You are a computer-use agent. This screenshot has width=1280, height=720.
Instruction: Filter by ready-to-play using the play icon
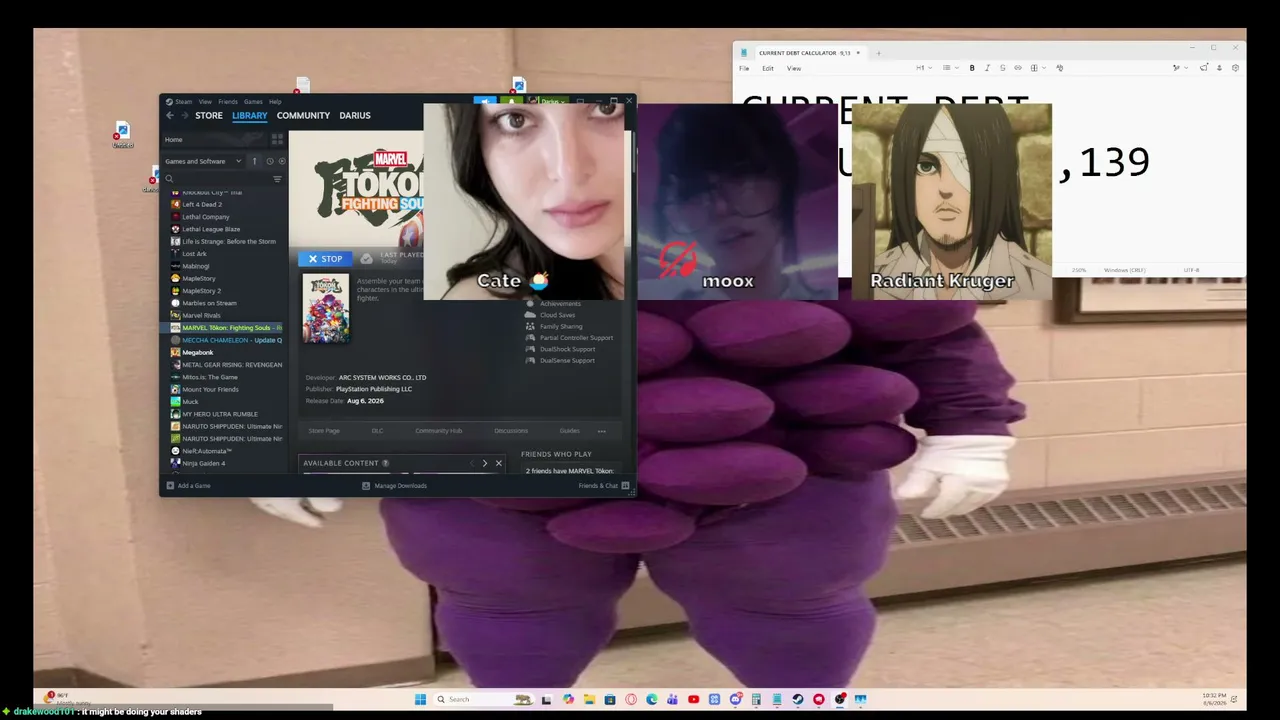click(x=281, y=161)
